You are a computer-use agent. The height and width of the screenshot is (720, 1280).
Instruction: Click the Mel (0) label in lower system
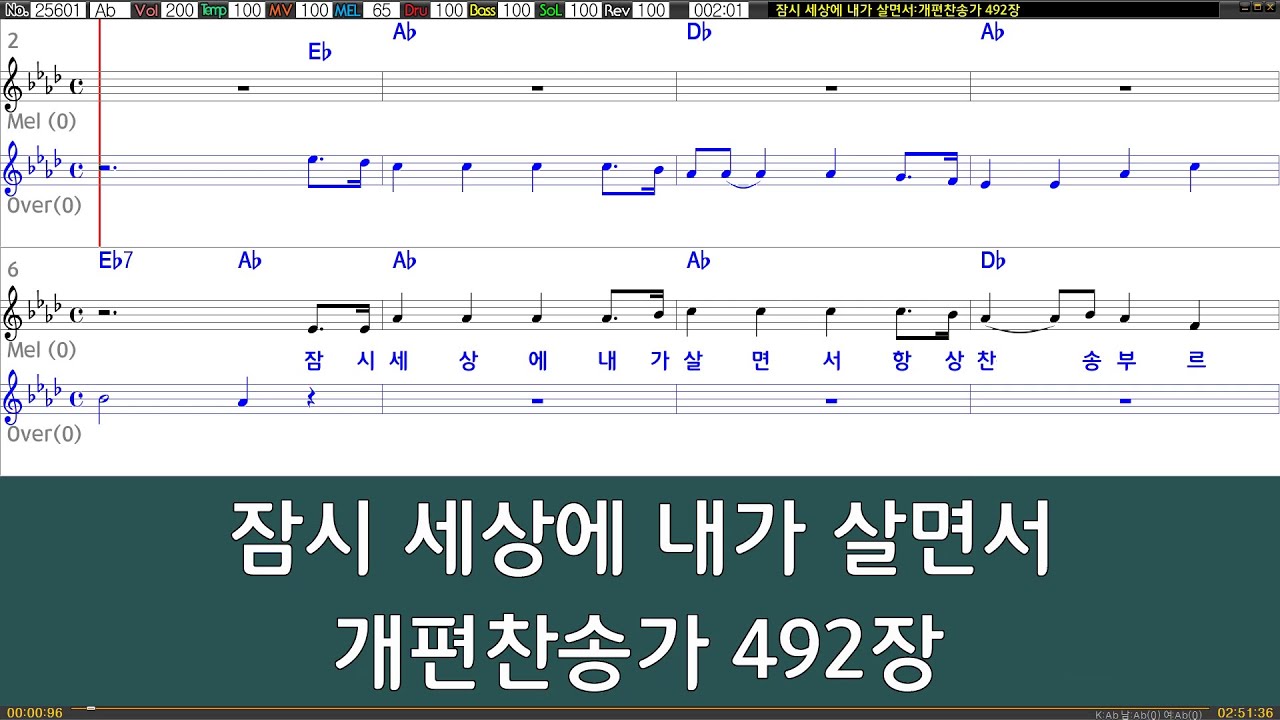pyautogui.click(x=42, y=350)
